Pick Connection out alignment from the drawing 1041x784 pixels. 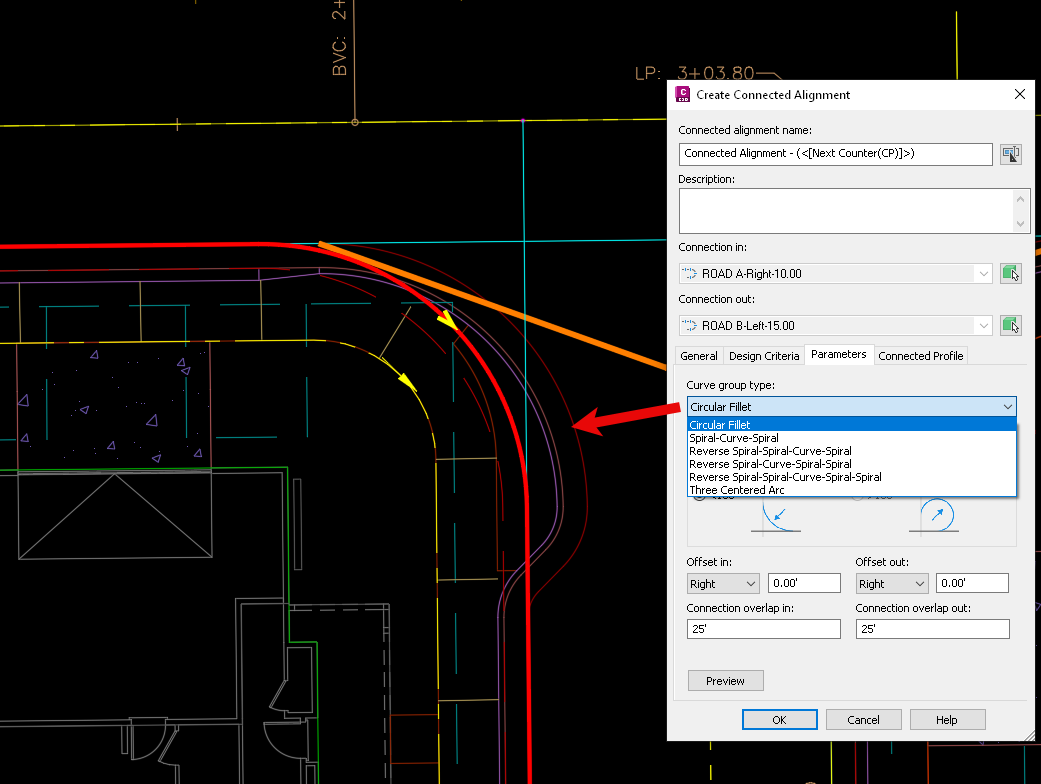coord(1010,325)
